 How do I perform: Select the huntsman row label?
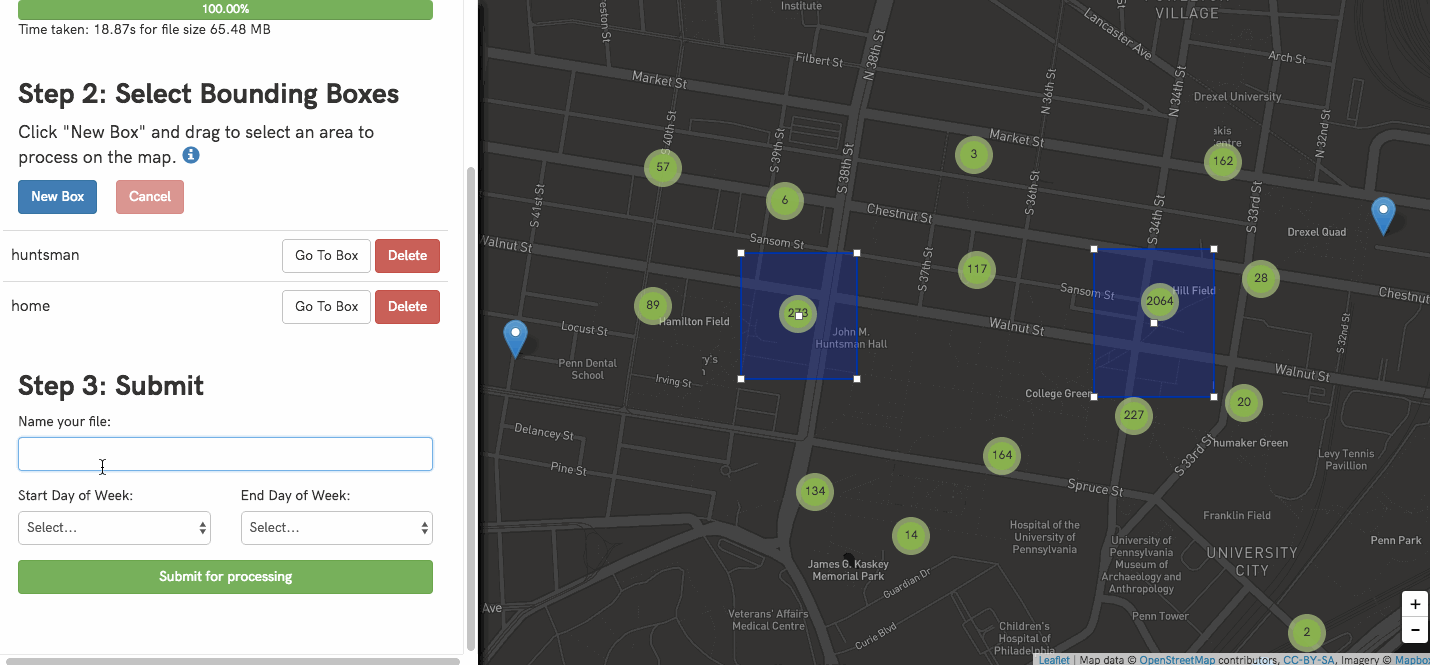tap(45, 255)
